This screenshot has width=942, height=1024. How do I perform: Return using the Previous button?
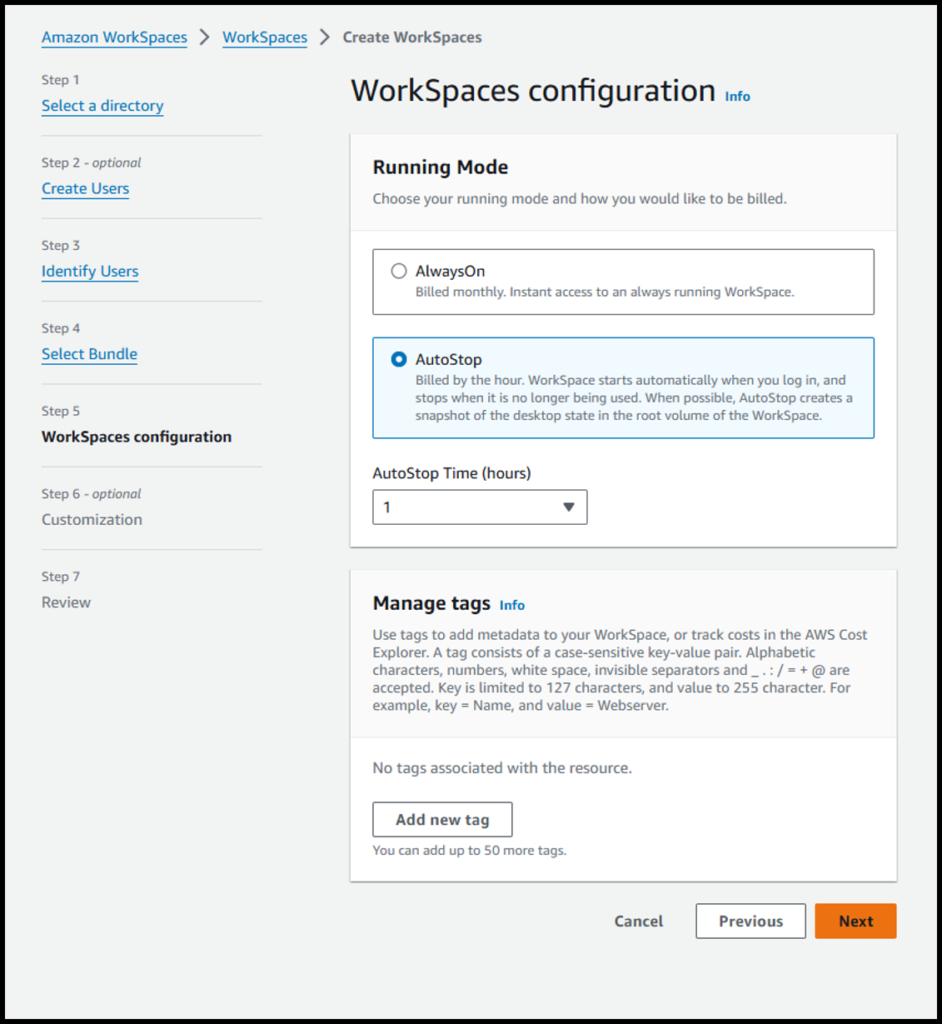(750, 921)
